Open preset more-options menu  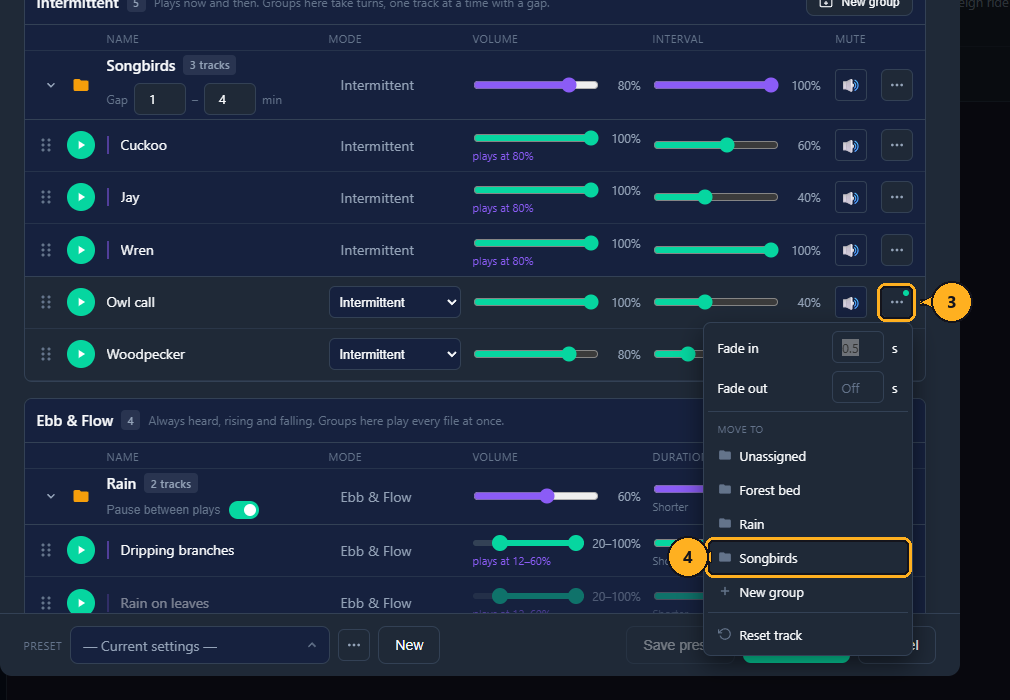[354, 645]
